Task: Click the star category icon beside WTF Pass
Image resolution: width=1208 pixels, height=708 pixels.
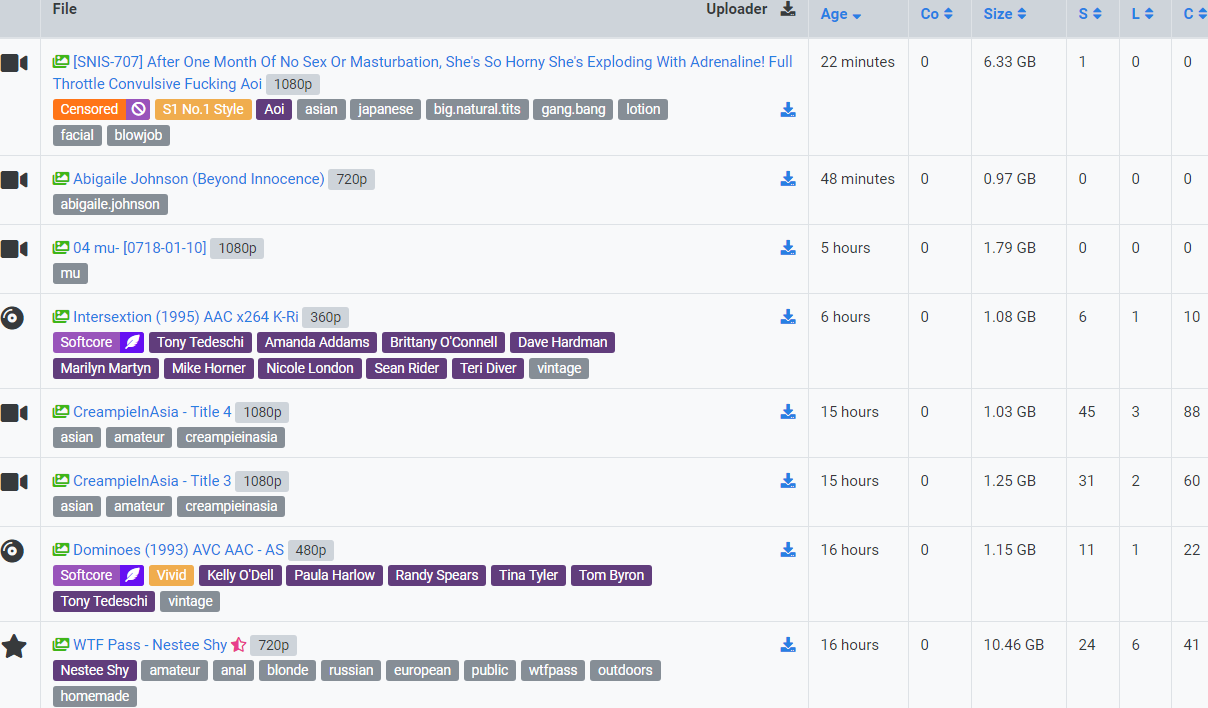Action: 14,646
